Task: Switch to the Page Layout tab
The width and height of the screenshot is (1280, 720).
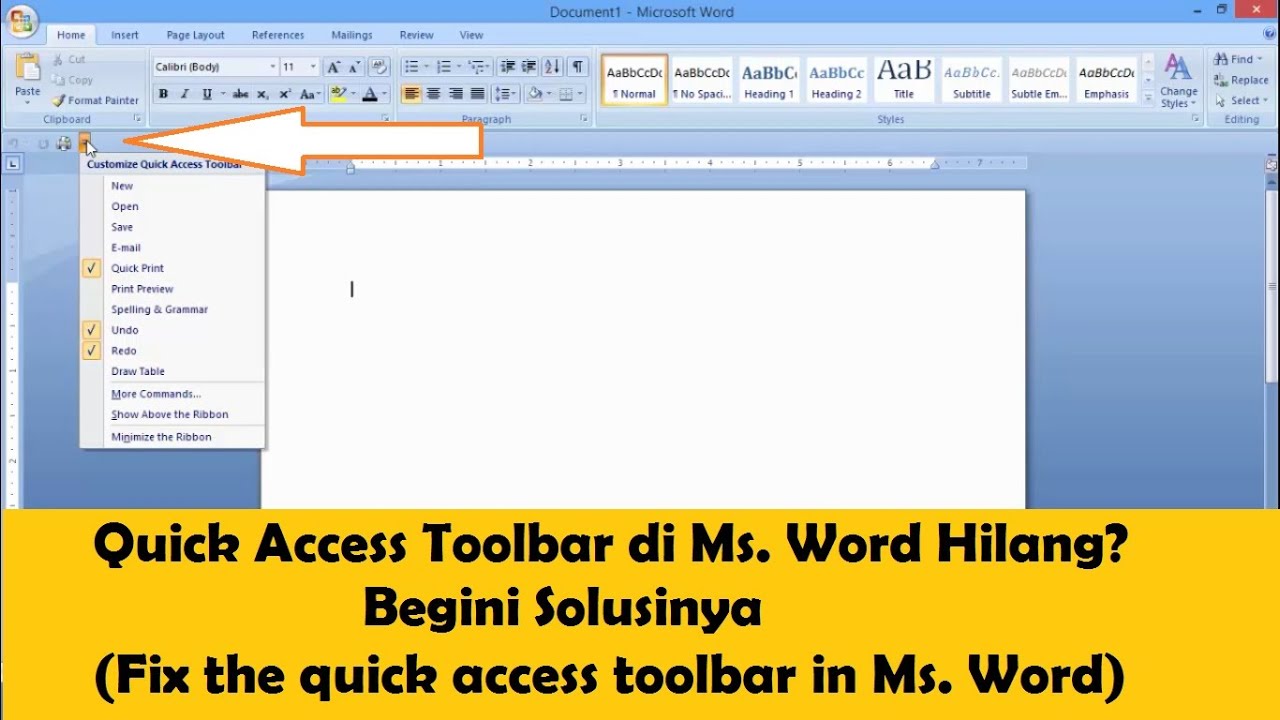Action: pyautogui.click(x=195, y=35)
